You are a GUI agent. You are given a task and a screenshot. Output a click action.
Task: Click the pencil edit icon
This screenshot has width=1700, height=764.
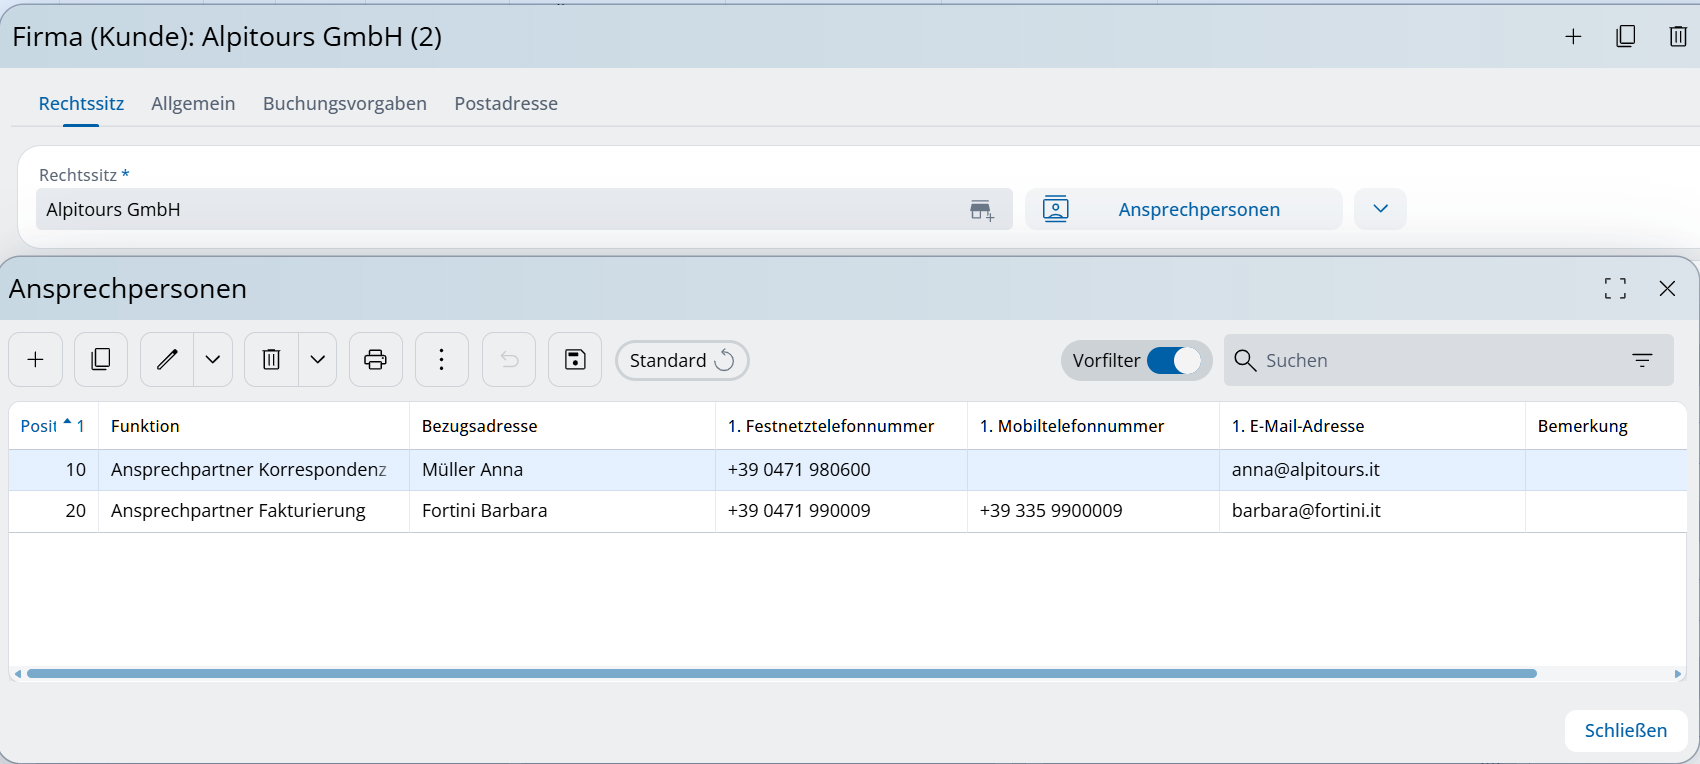point(167,360)
